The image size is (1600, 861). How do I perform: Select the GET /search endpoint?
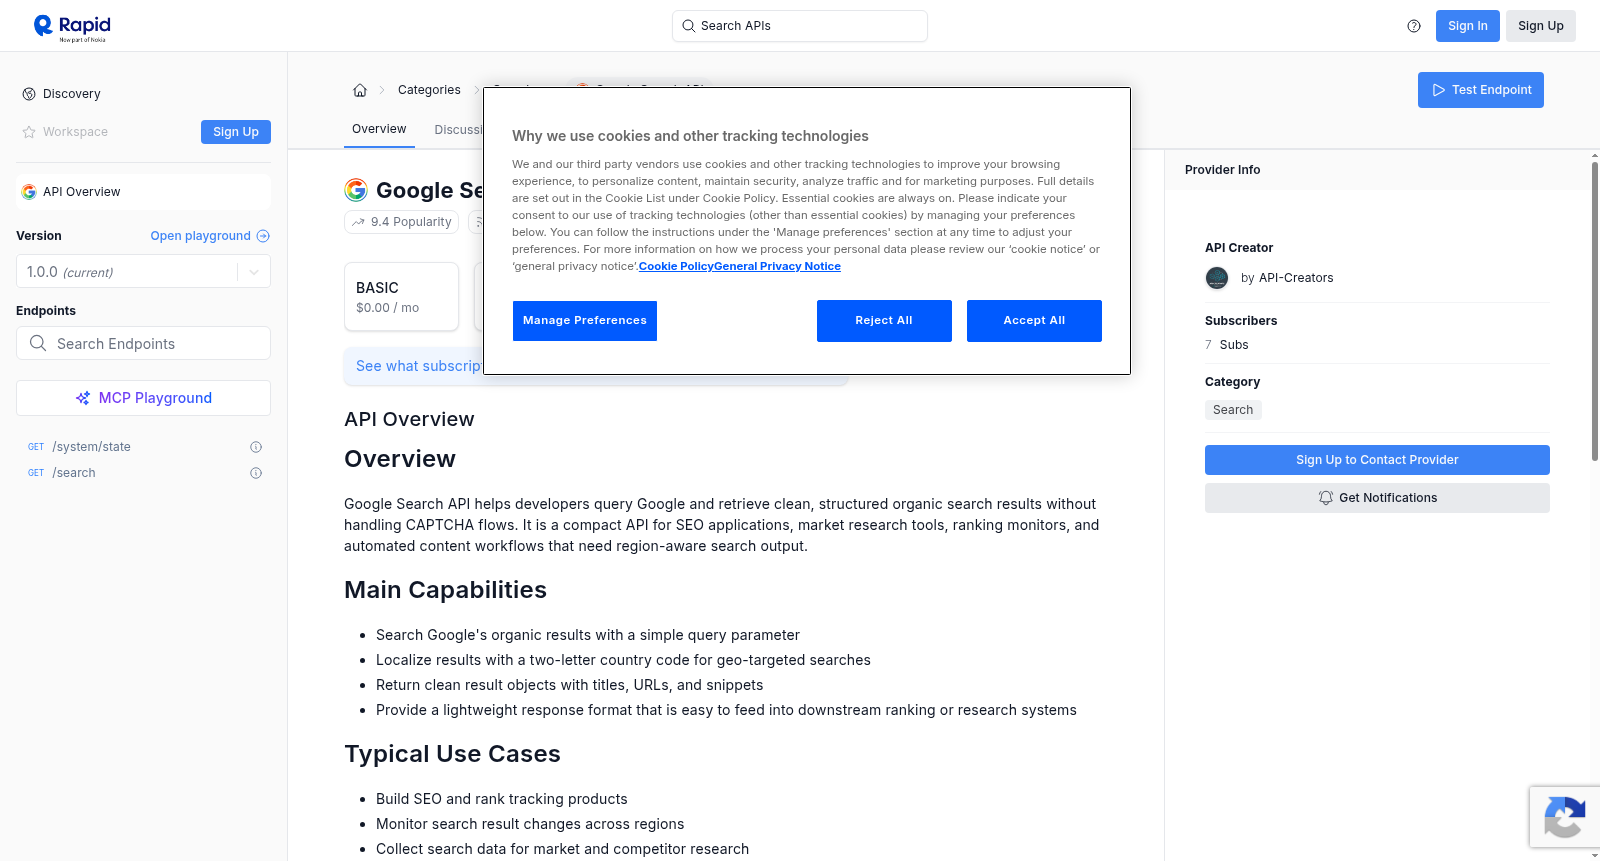[143, 473]
